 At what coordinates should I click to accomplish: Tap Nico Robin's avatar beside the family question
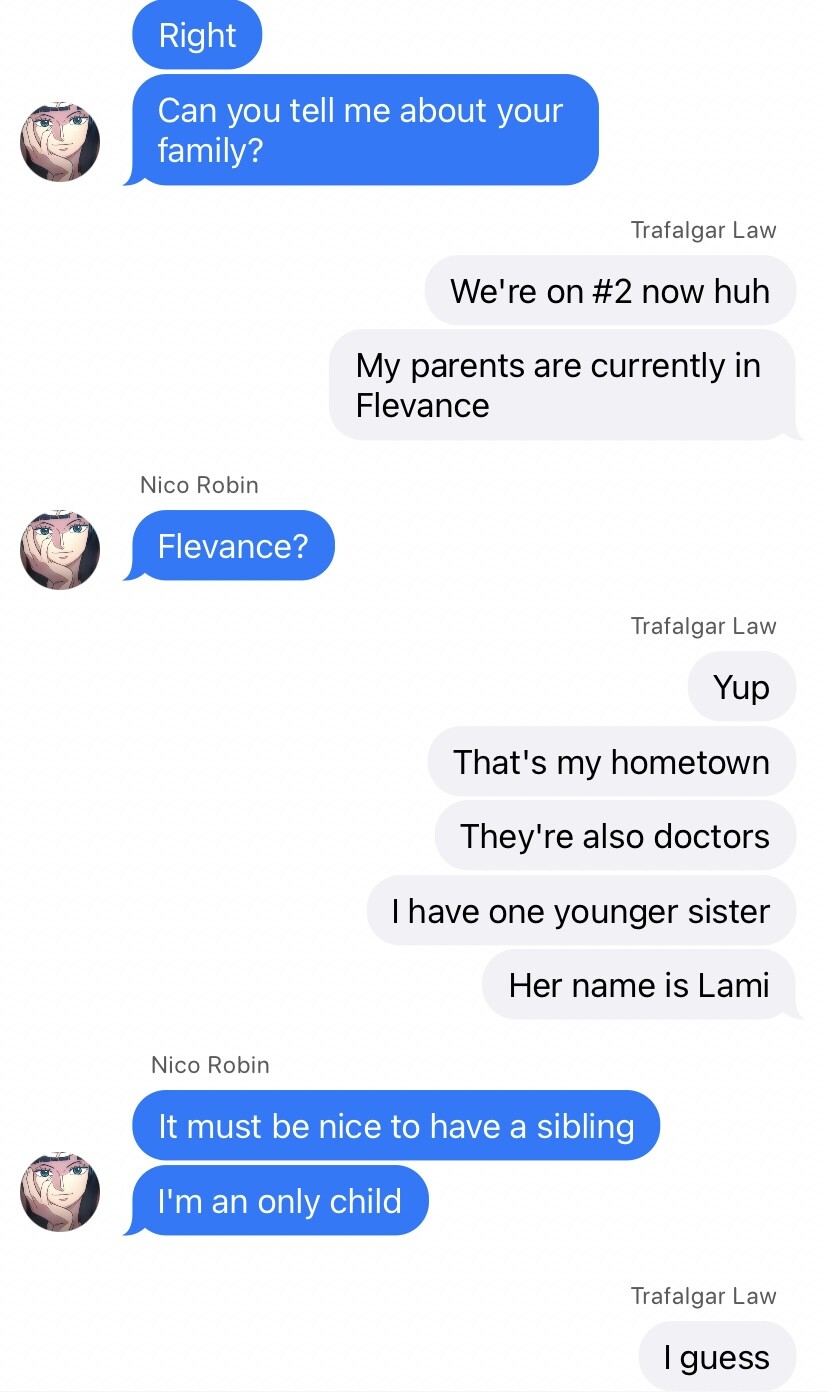tap(60, 142)
